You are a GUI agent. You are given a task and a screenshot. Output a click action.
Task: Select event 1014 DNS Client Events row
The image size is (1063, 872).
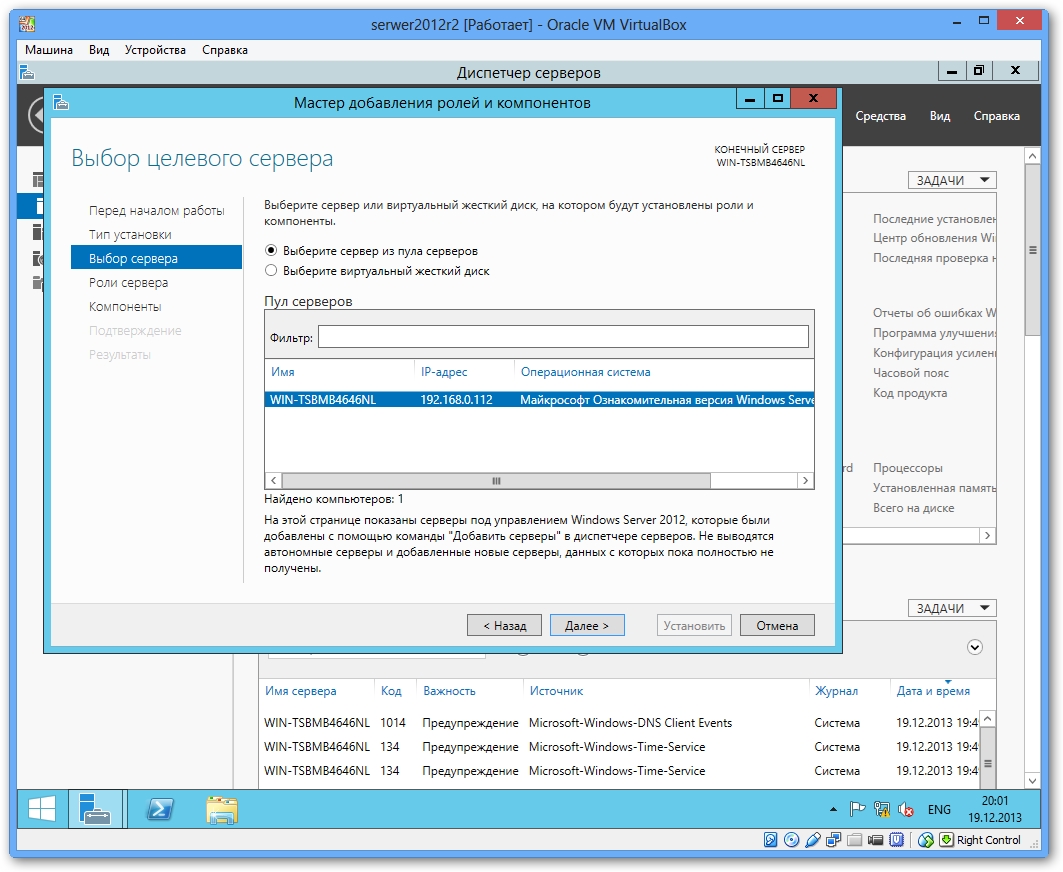[620, 723]
